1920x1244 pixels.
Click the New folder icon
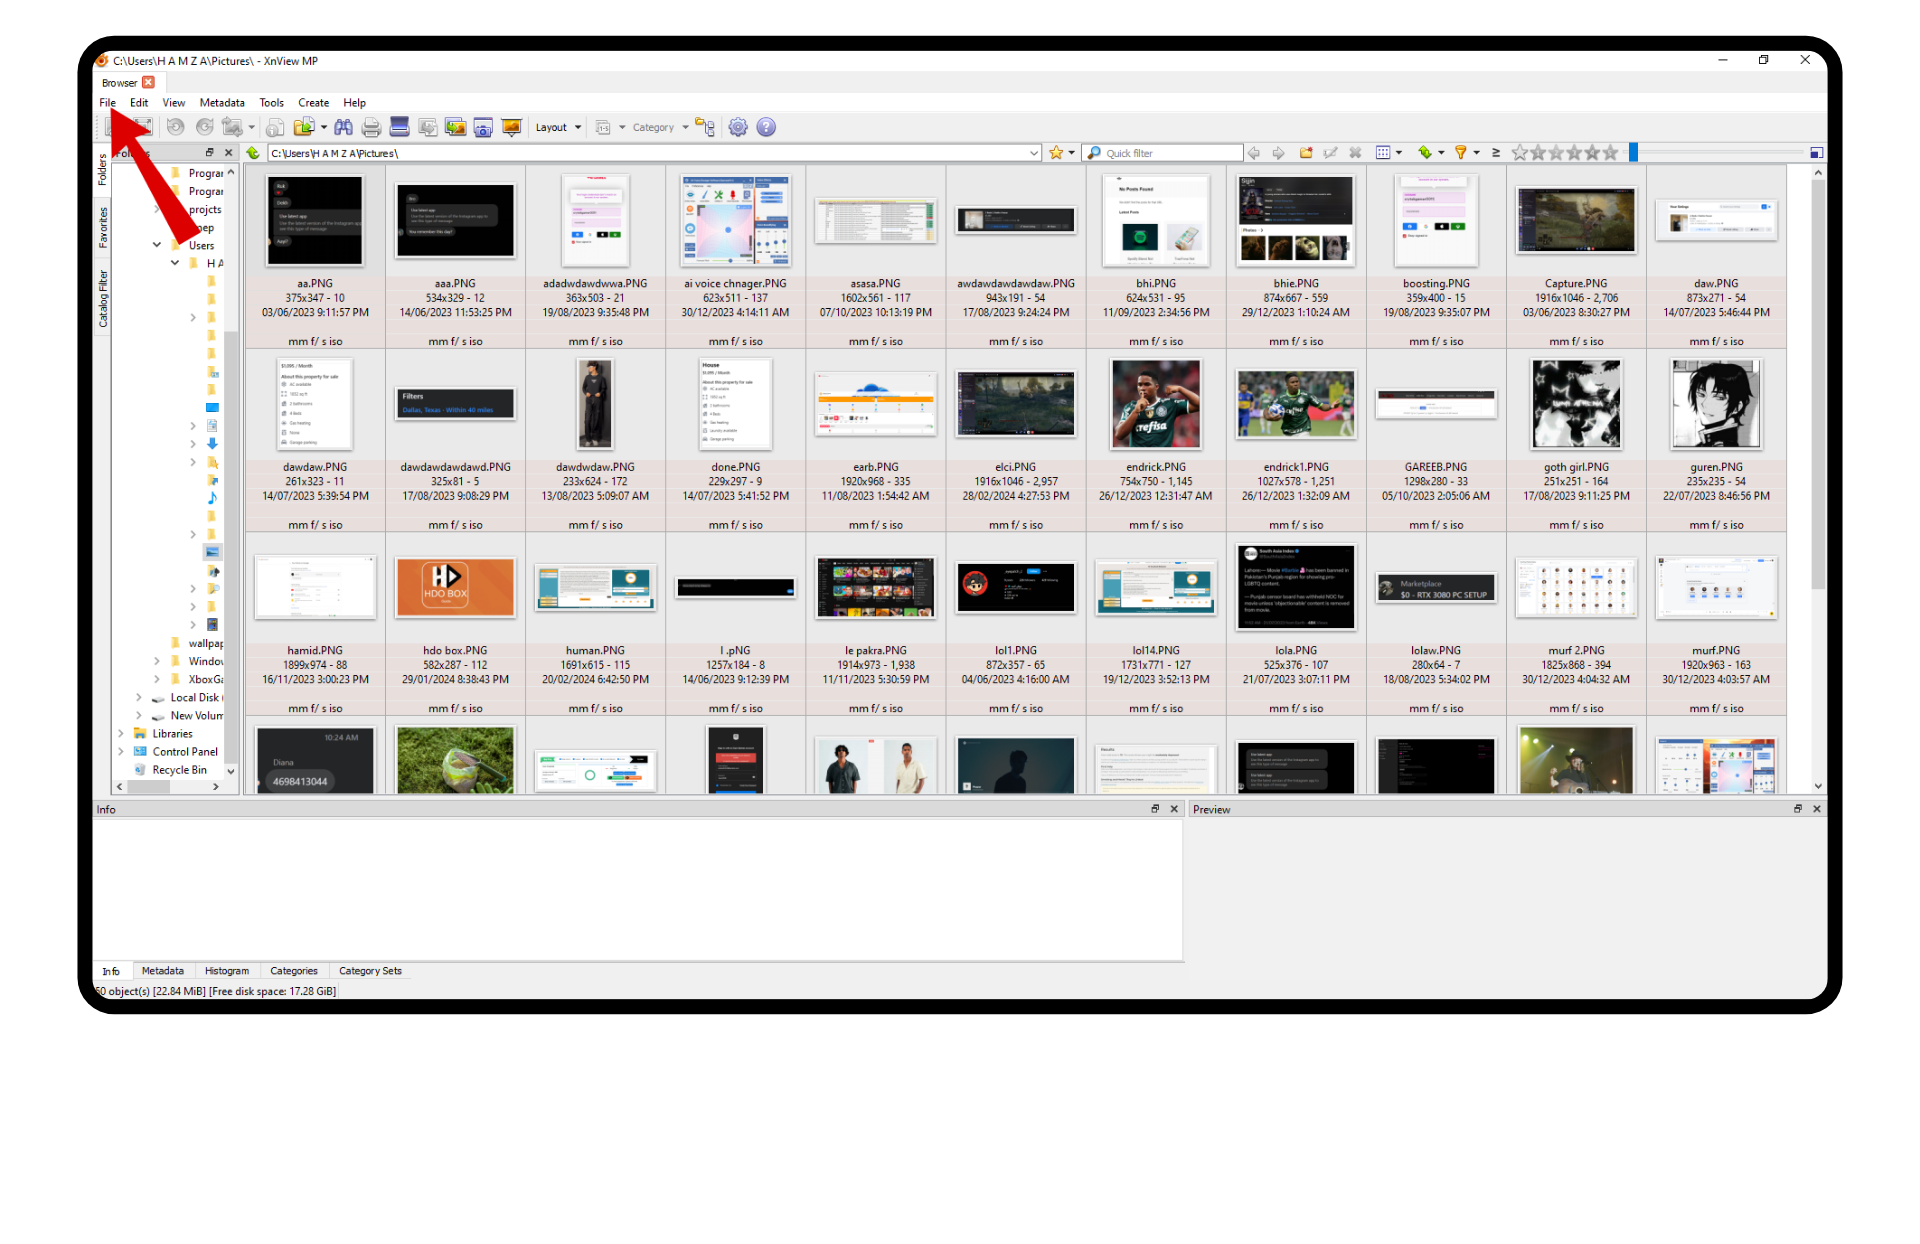1306,153
